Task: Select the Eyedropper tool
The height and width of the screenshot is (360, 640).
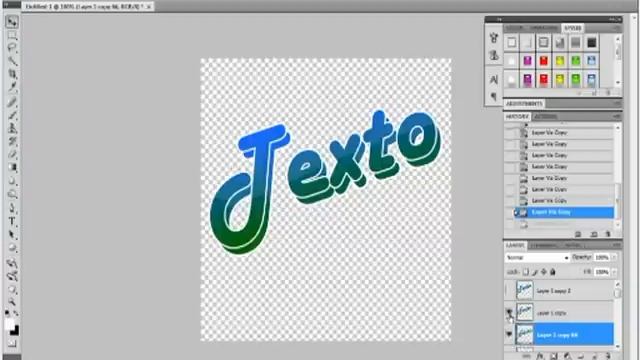Action: [12, 87]
